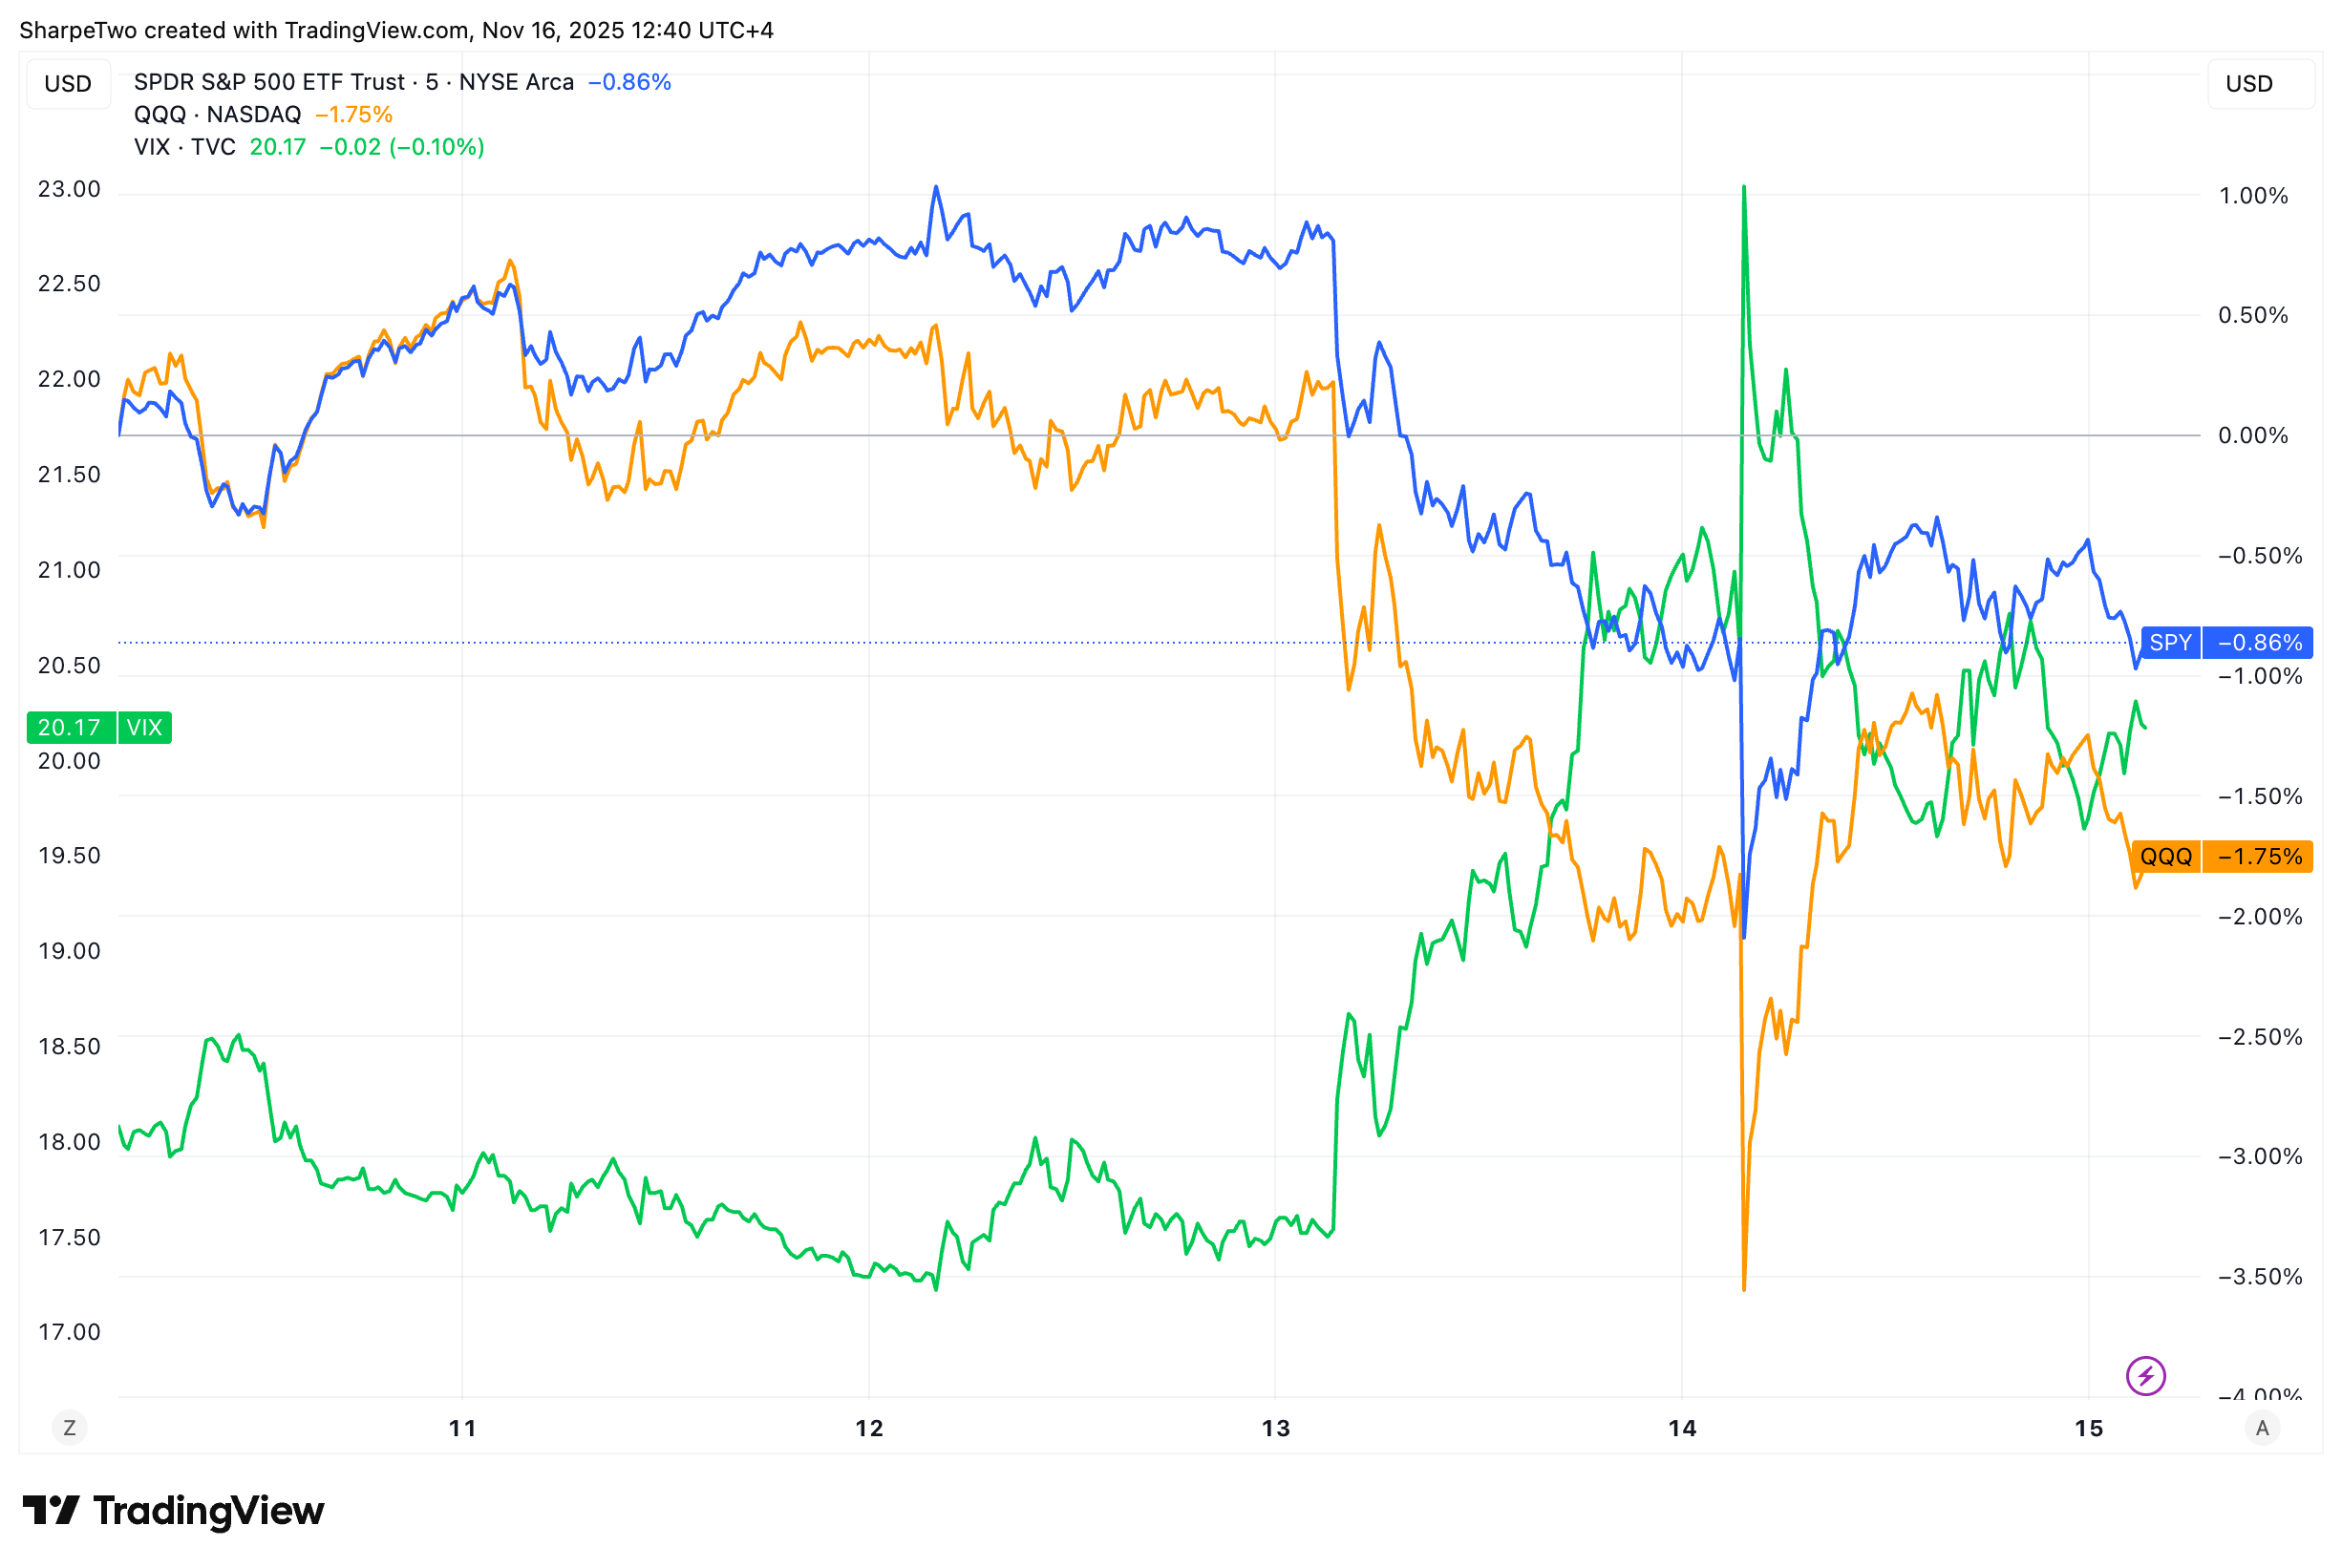Click the orange QQQ -1.75% axis label

tap(2220, 856)
